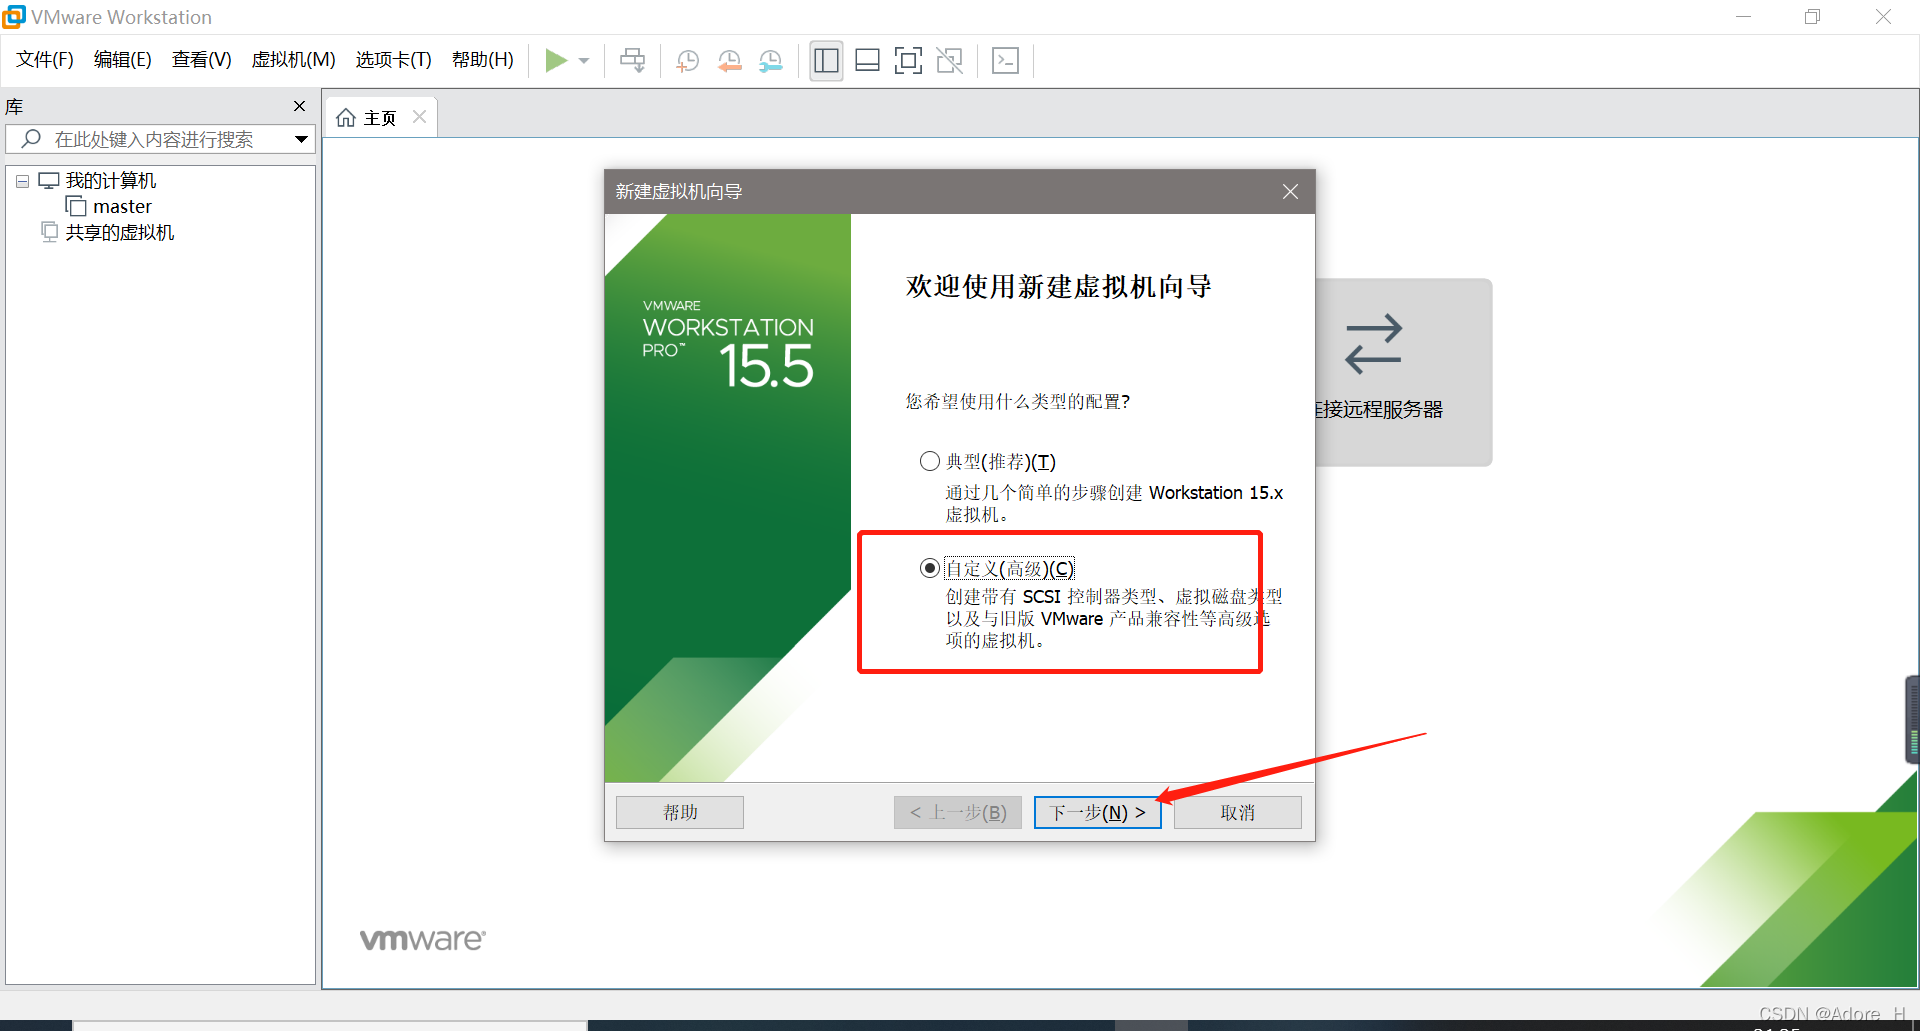
Task: Click Send Ctrl+Alt+Del toolbar icon
Action: 632,61
